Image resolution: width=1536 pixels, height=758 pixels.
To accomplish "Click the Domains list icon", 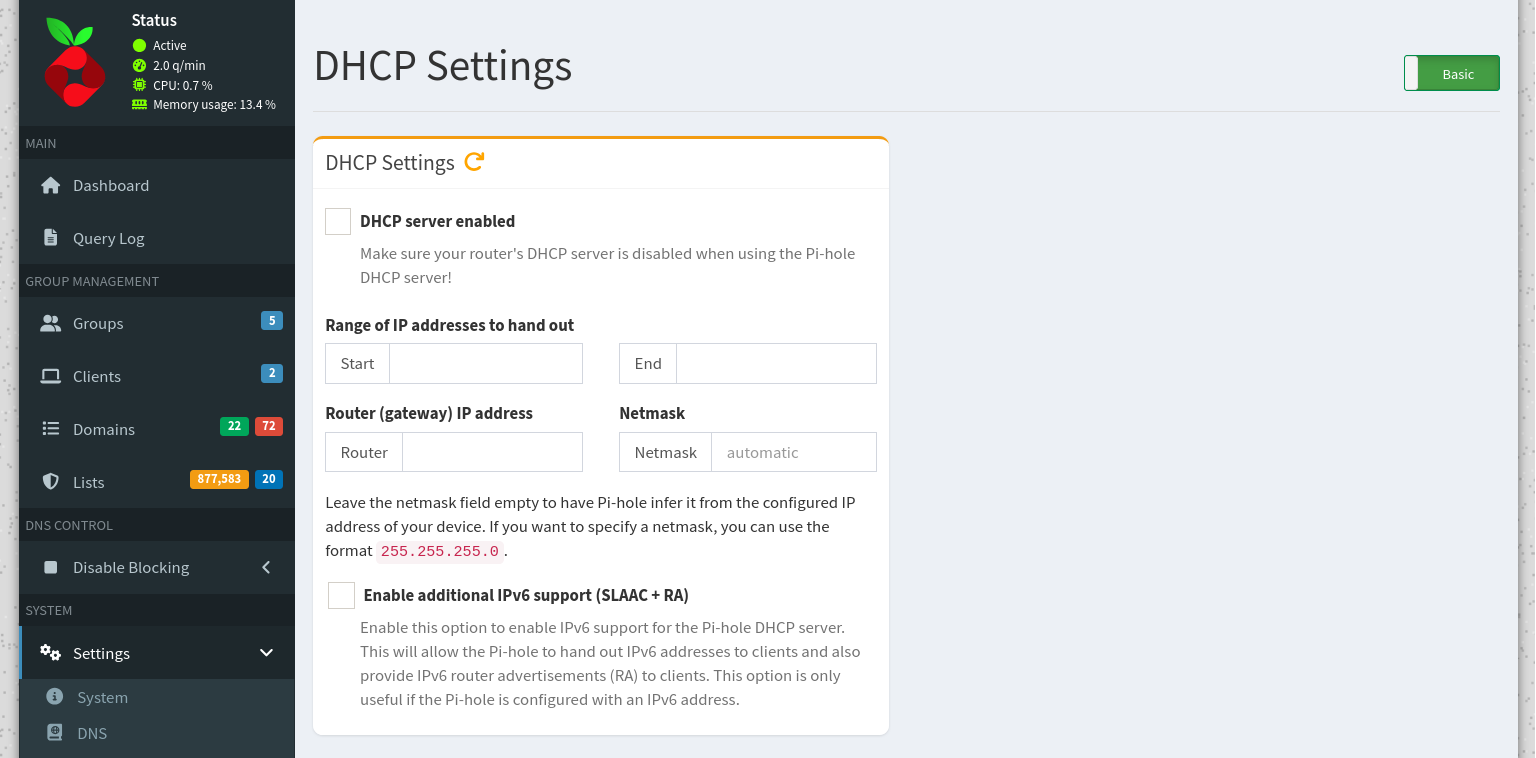I will 50,429.
